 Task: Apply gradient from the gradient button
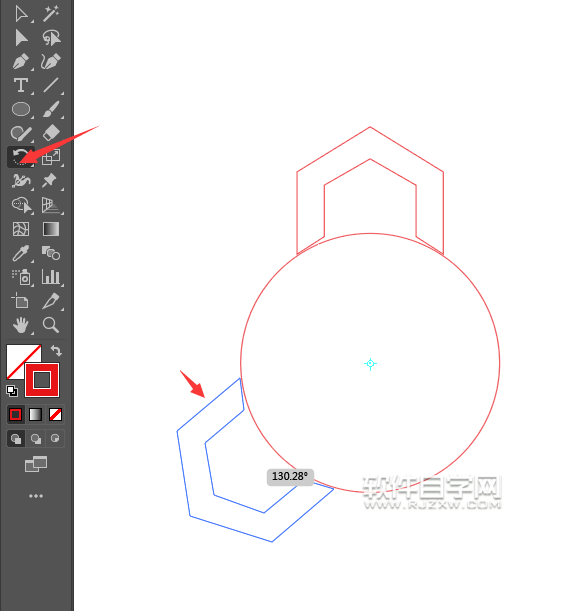tap(35, 415)
